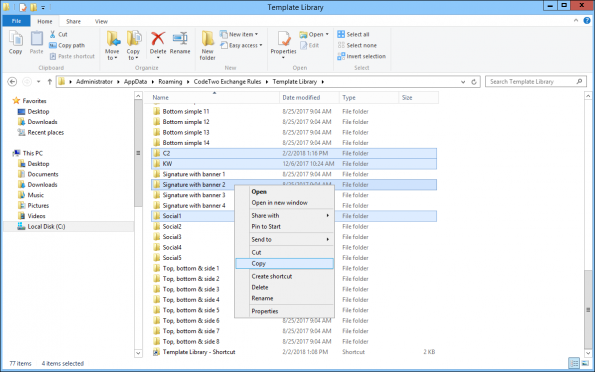Click the red X Delete ribbon icon

[x=158, y=39]
